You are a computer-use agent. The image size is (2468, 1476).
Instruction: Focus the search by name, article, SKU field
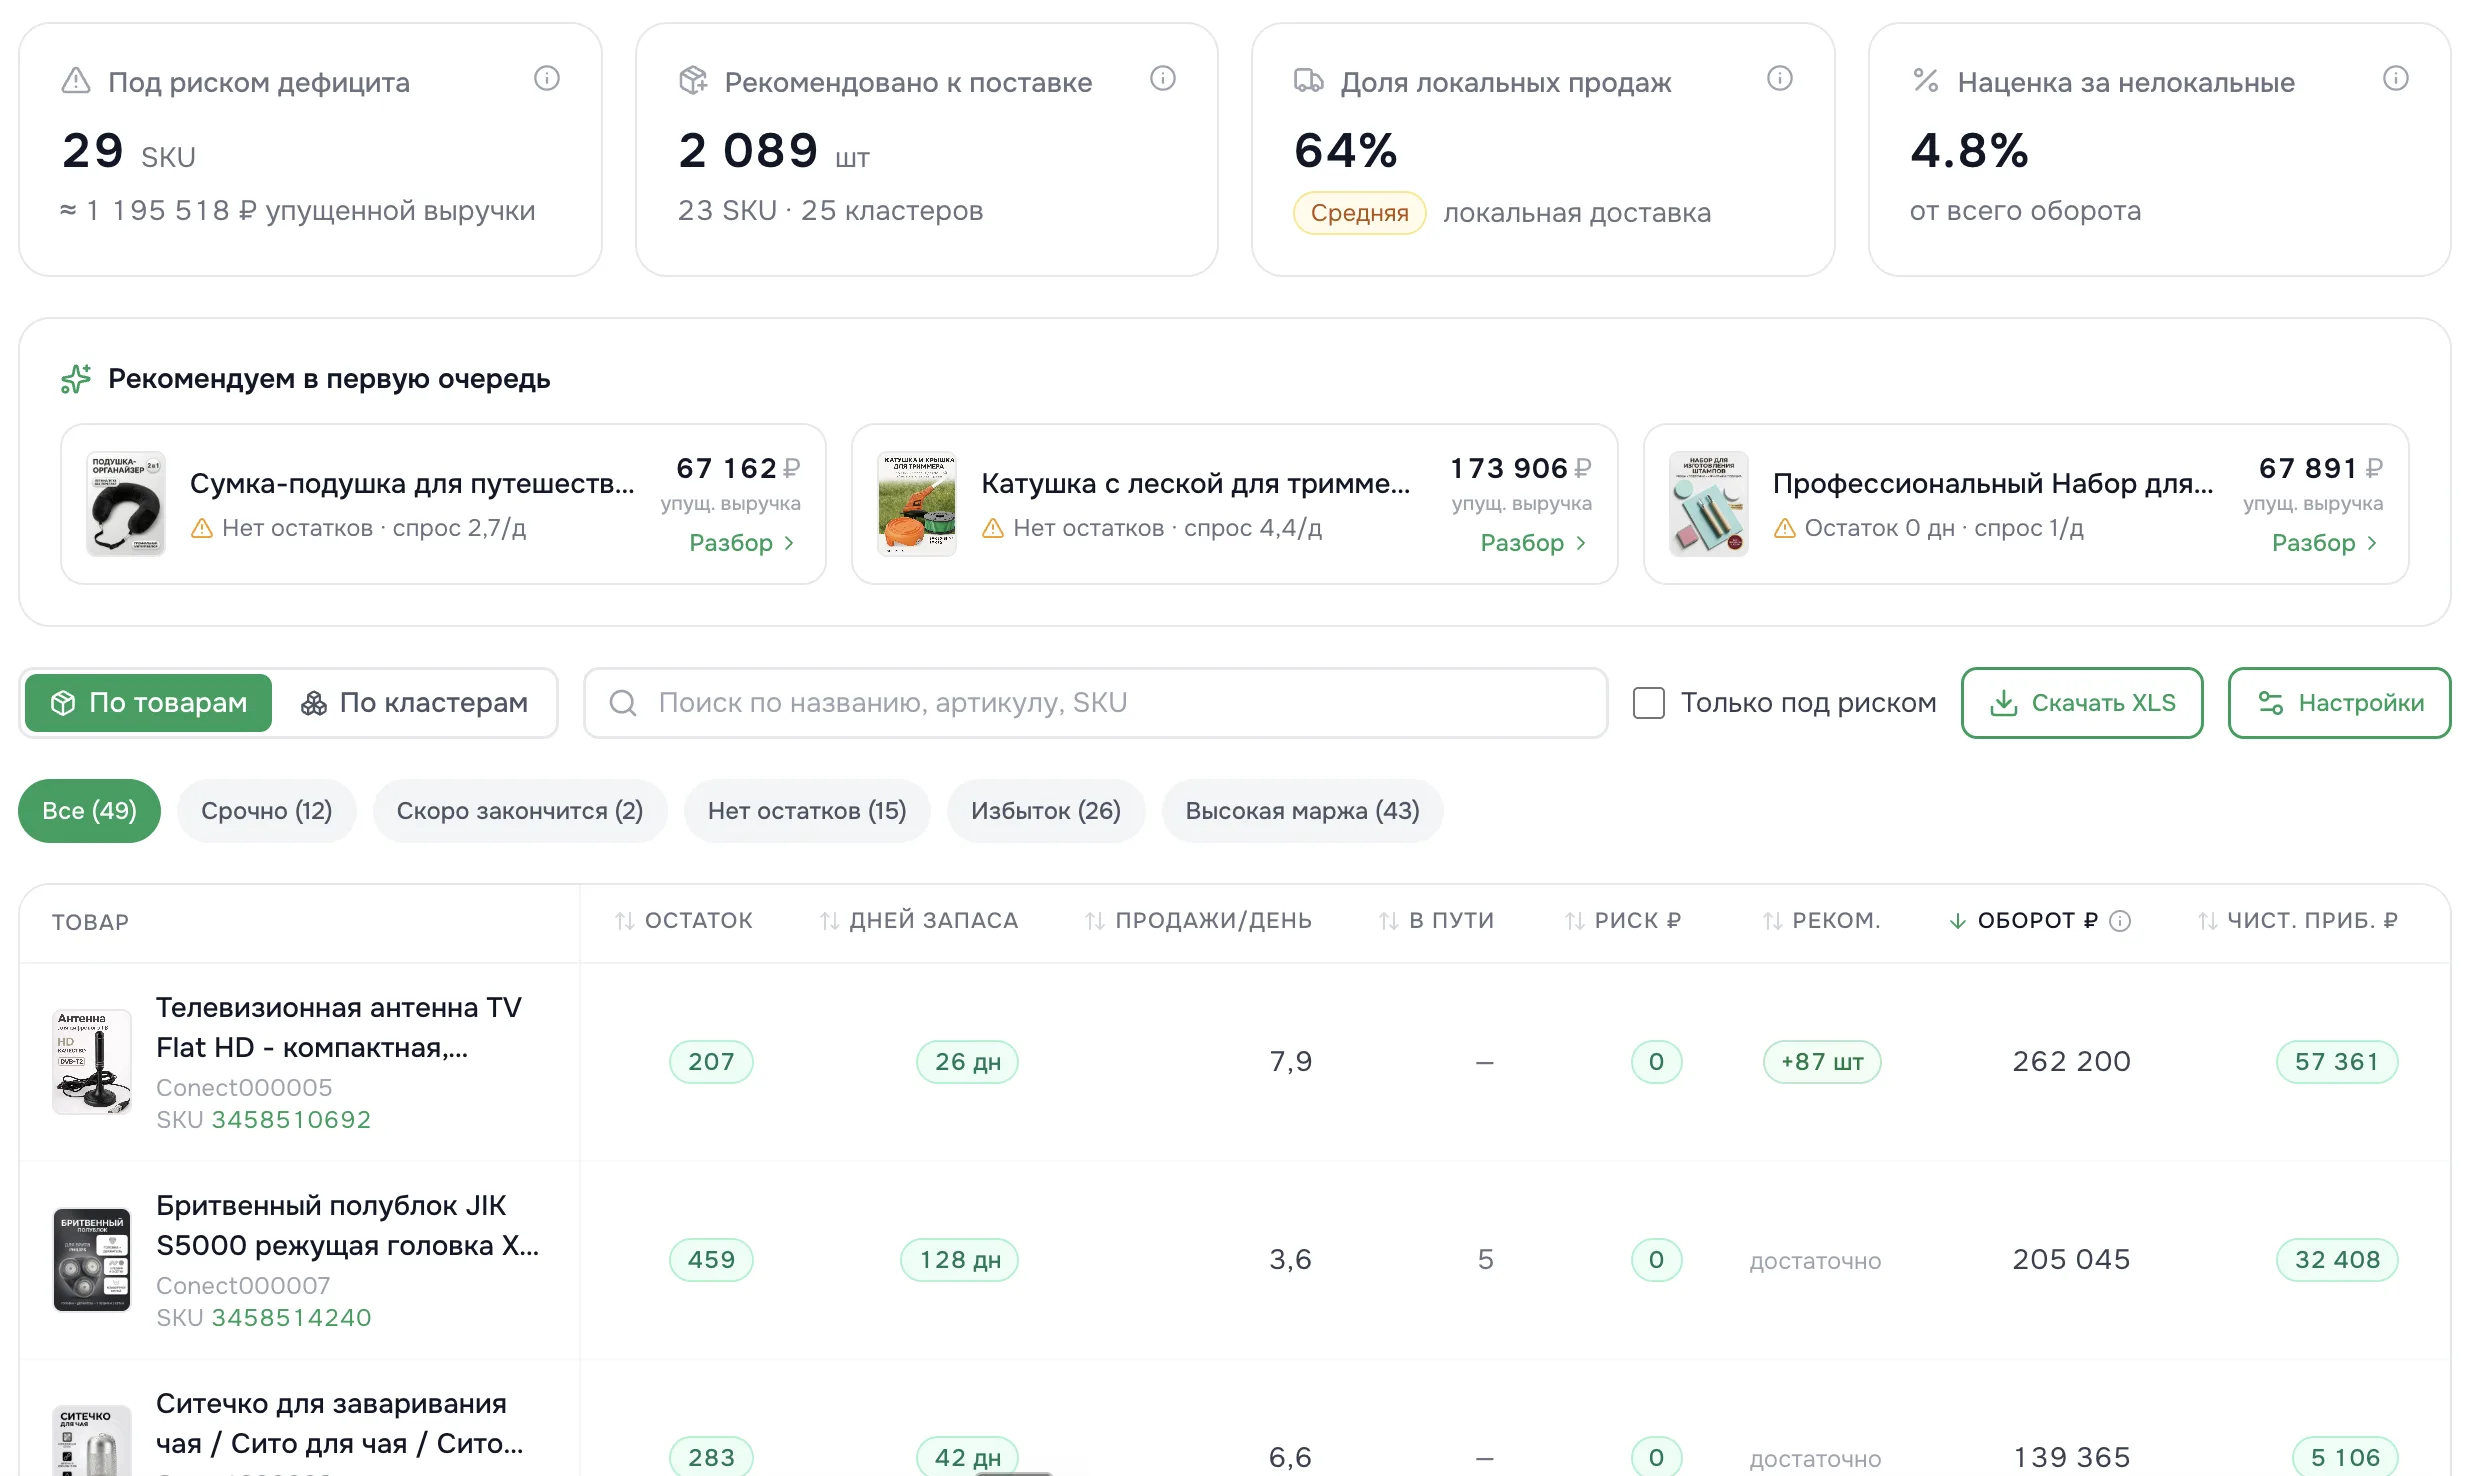click(1095, 703)
